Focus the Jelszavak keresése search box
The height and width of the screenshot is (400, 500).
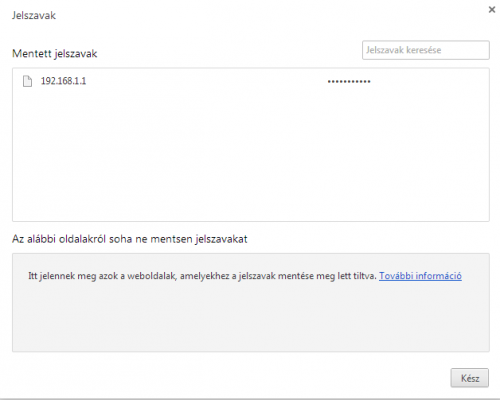tap(426, 50)
